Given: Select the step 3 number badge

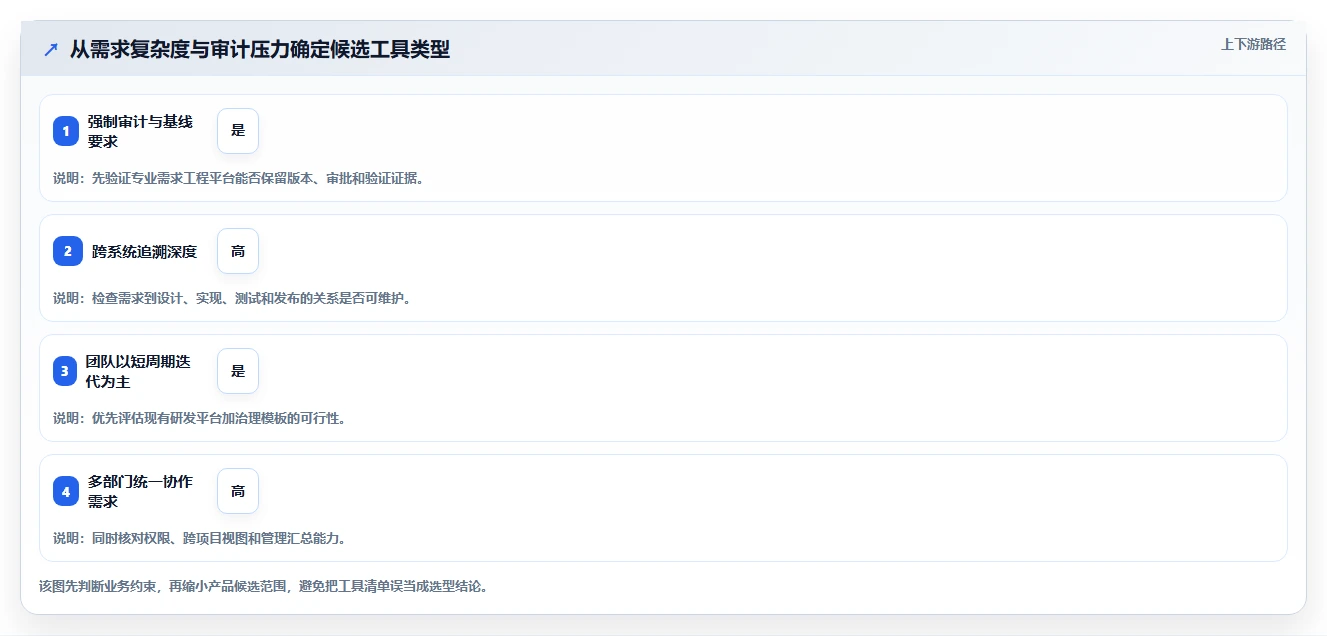Looking at the screenshot, I should coord(66,371).
